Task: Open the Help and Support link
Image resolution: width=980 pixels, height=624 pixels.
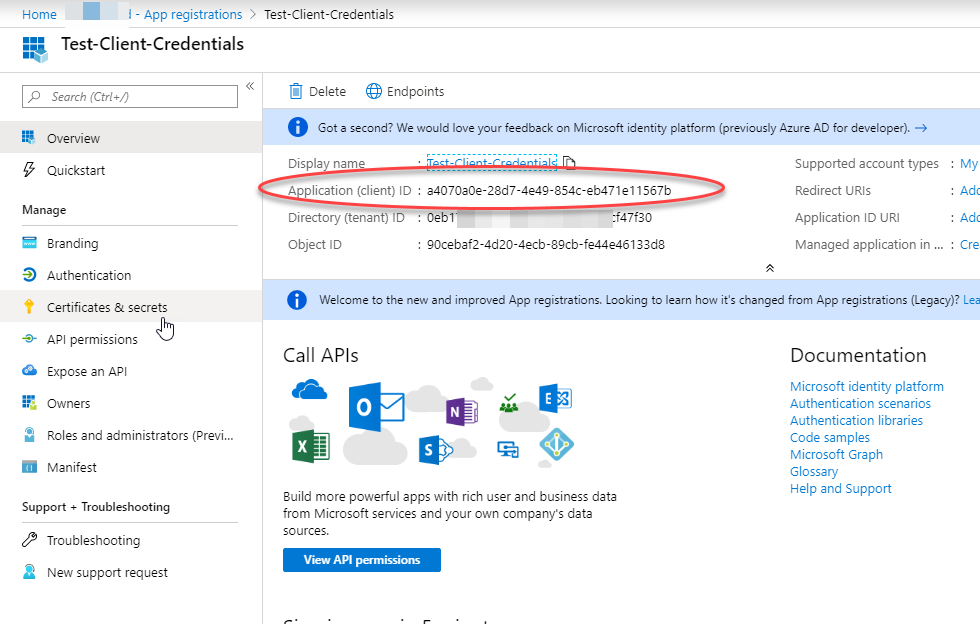Action: coord(841,488)
